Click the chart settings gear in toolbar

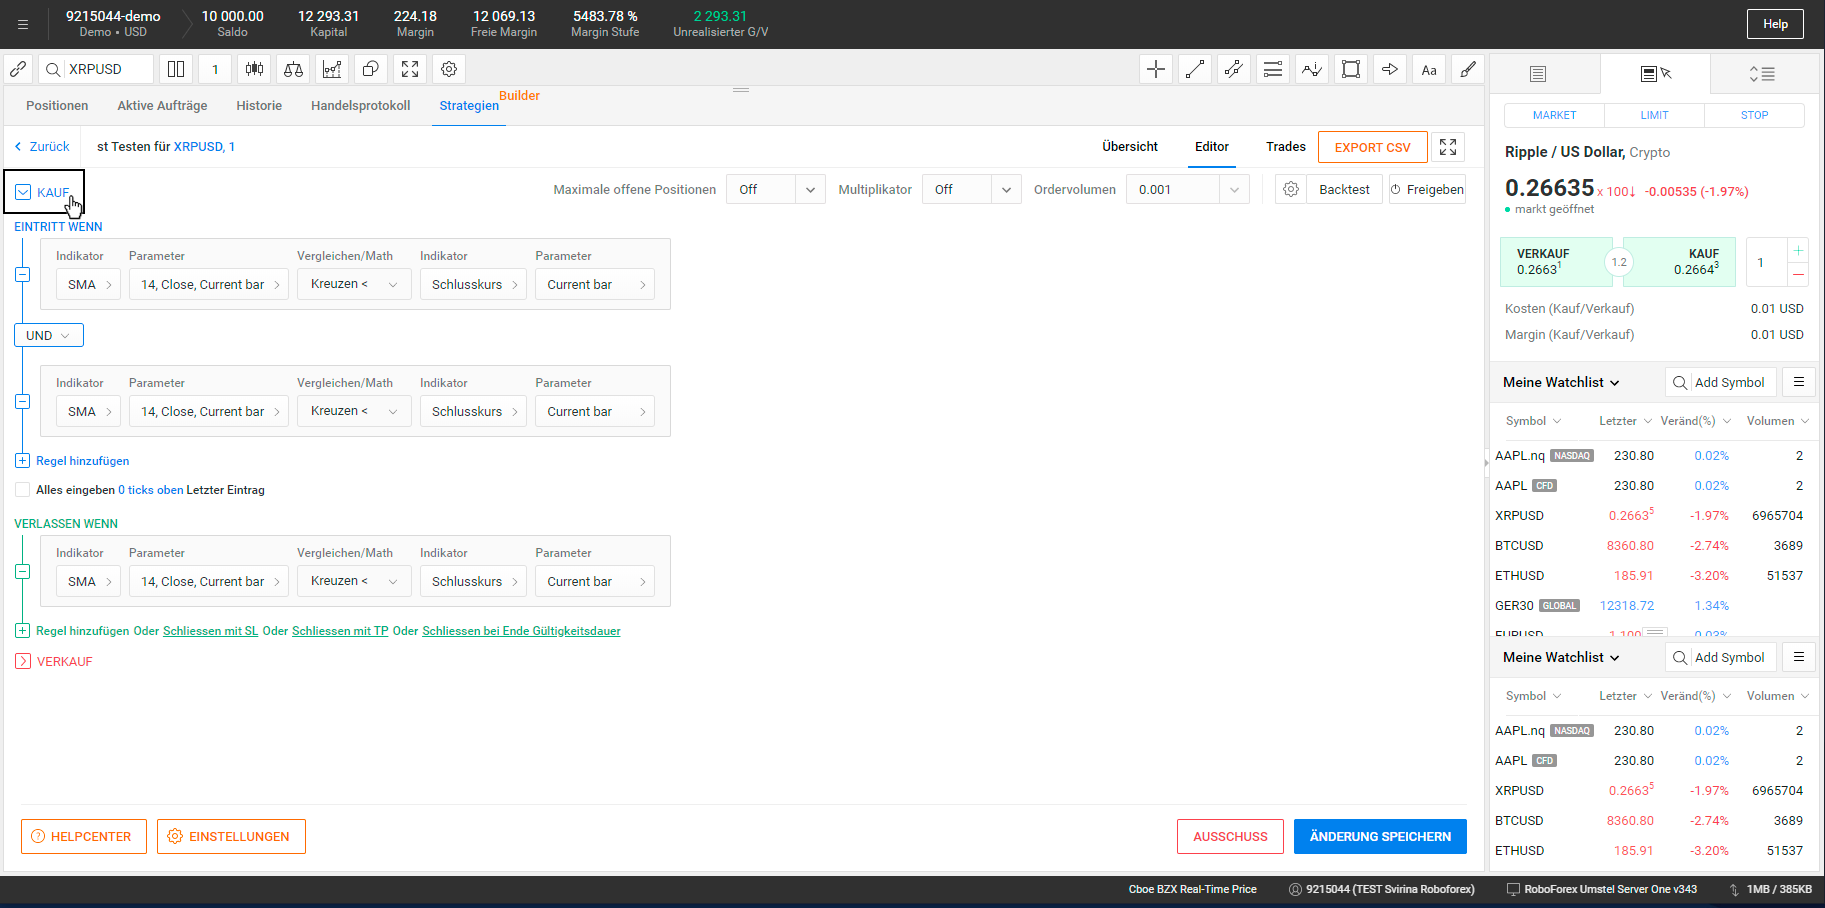coord(449,69)
